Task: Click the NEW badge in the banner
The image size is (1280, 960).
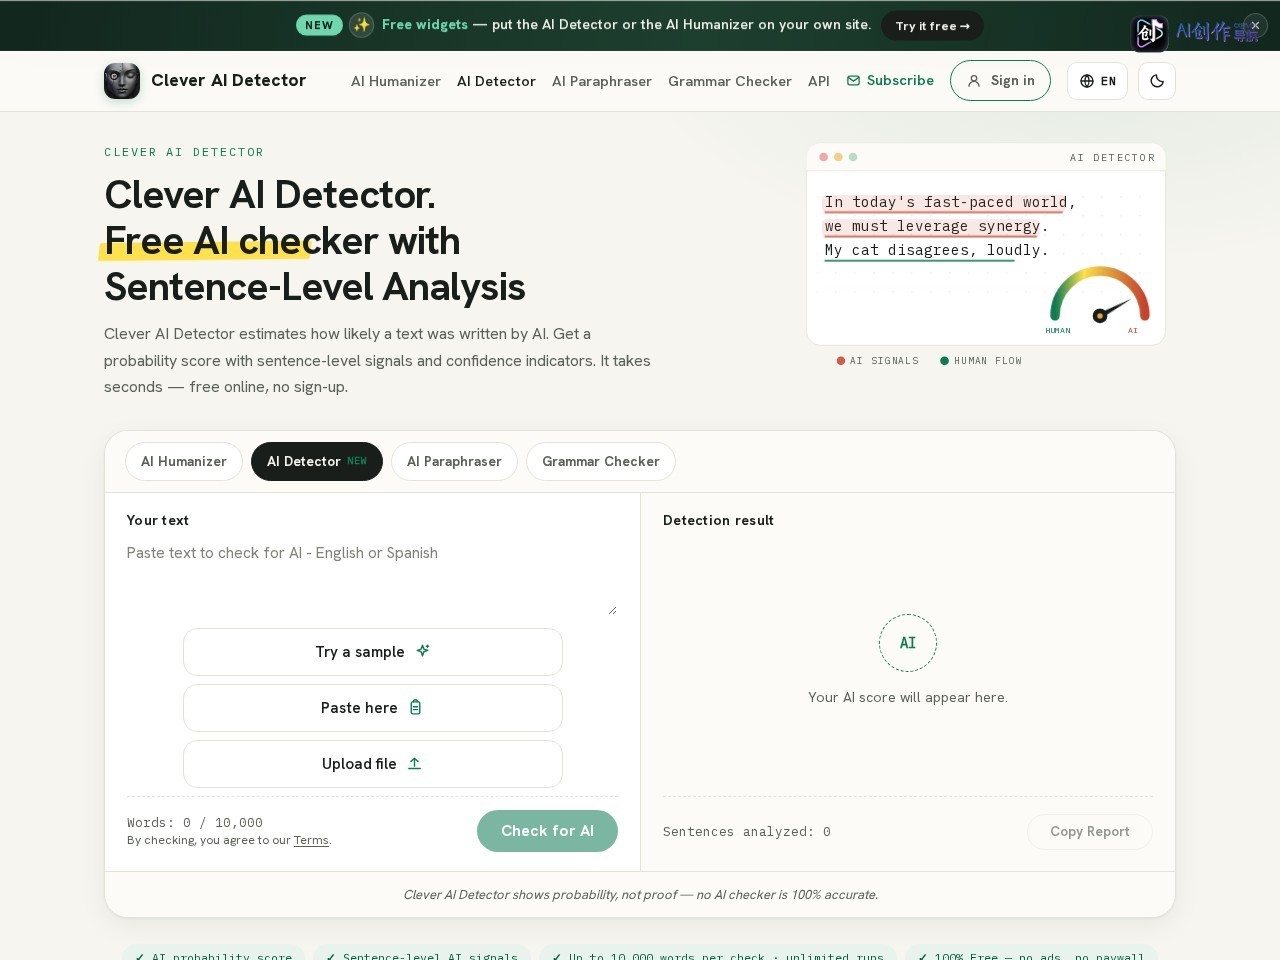Action: (x=319, y=25)
